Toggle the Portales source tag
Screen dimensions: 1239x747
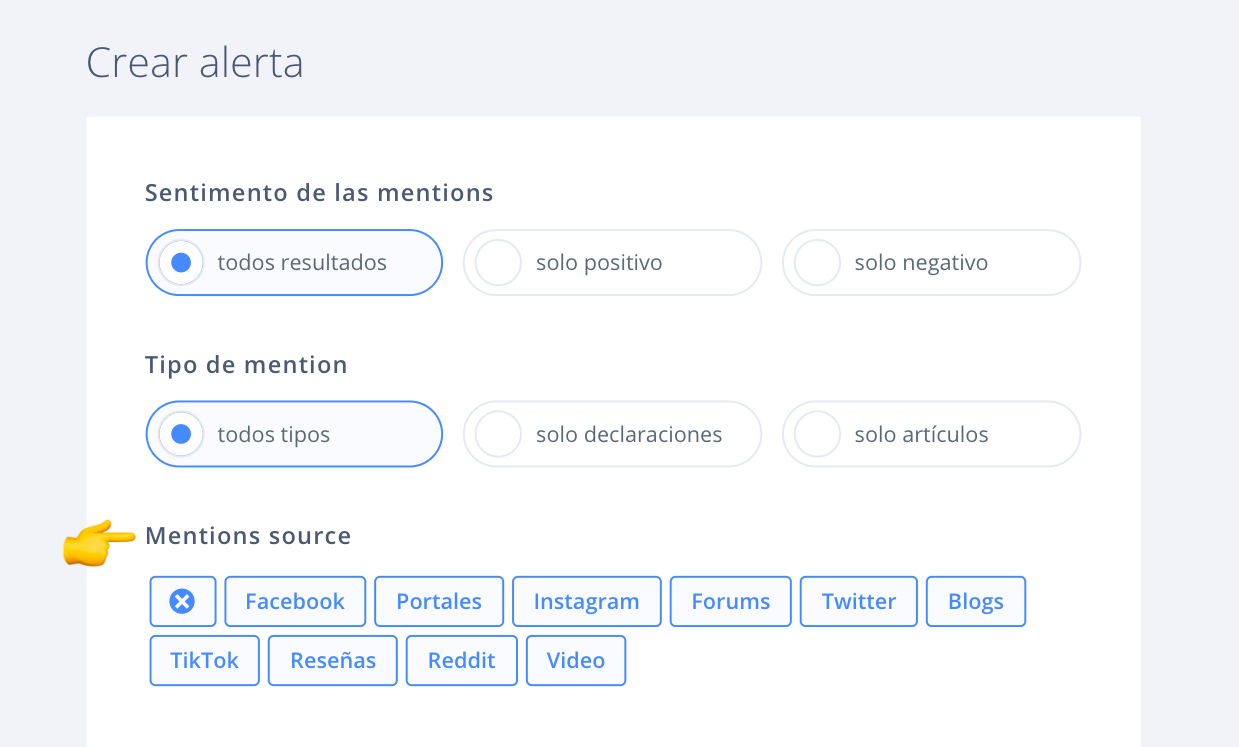(439, 601)
